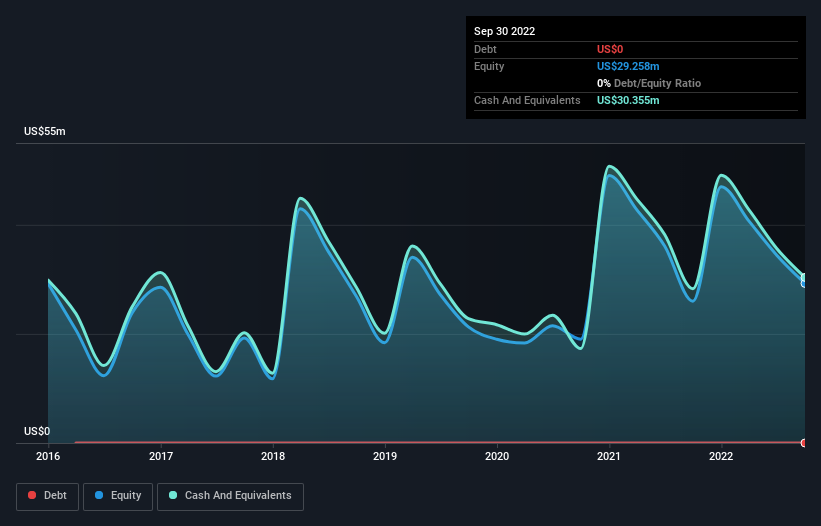Image resolution: width=821 pixels, height=526 pixels.
Task: Click the 2019 x-axis label
Action: click(385, 456)
